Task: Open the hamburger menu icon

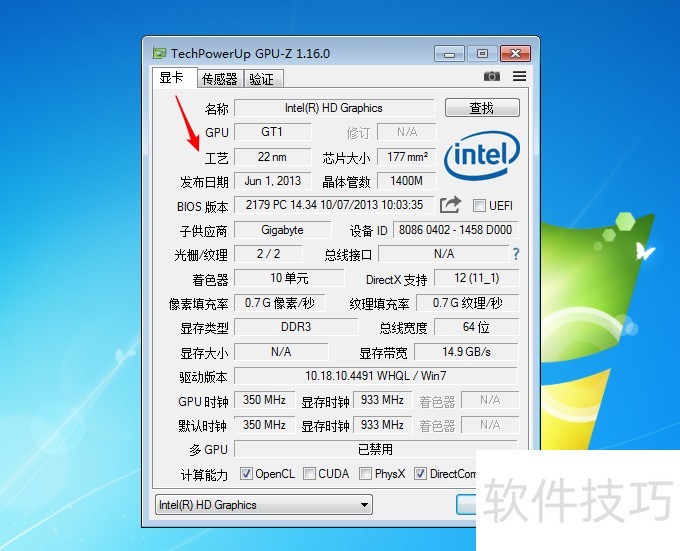Action: click(520, 76)
